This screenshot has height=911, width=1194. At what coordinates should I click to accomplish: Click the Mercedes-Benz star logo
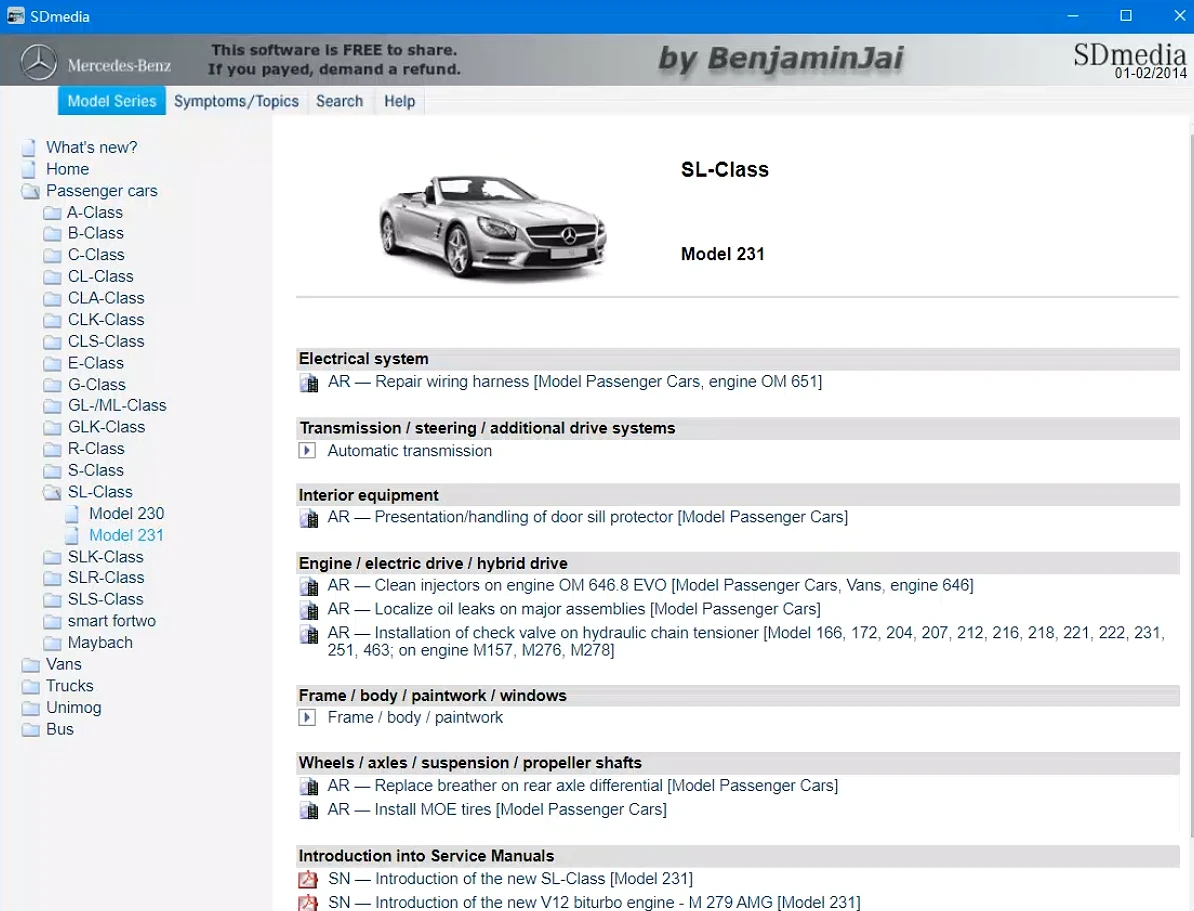pos(38,62)
